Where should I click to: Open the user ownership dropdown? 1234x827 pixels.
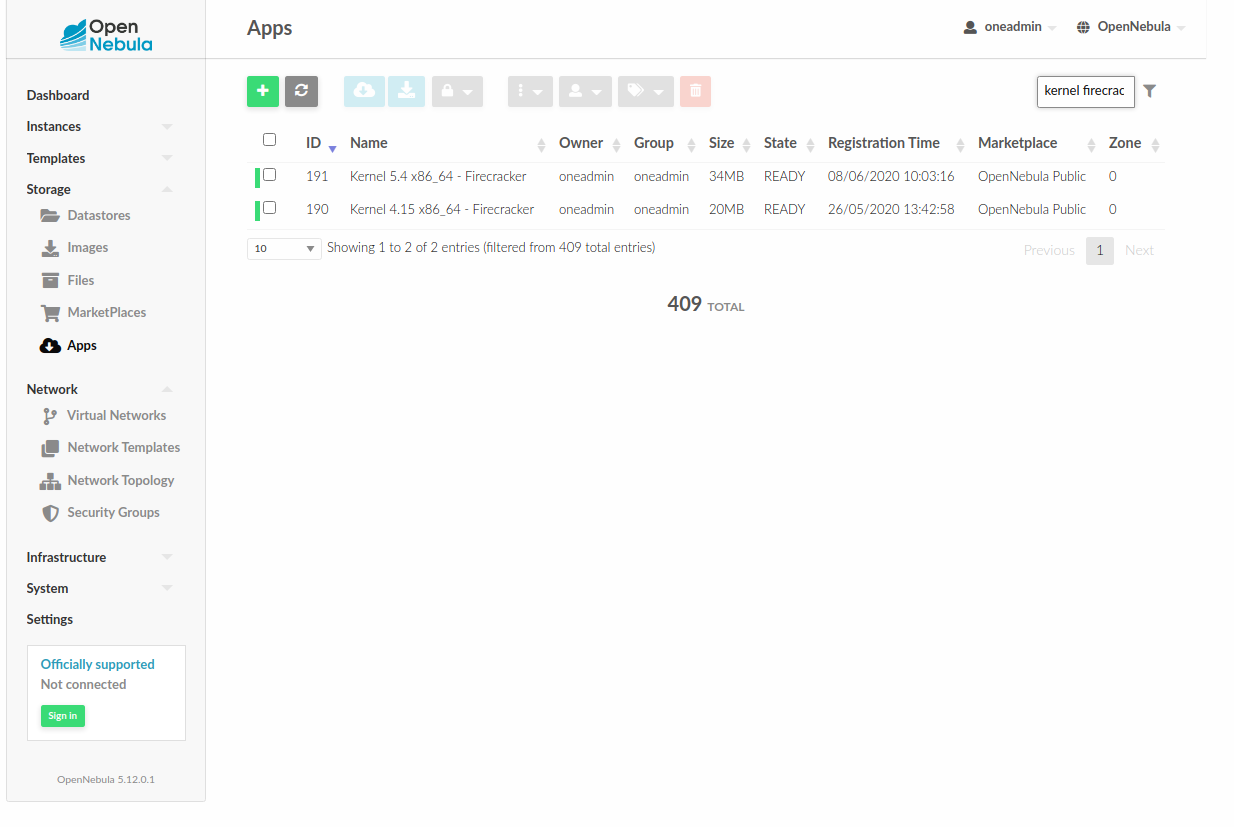(585, 91)
